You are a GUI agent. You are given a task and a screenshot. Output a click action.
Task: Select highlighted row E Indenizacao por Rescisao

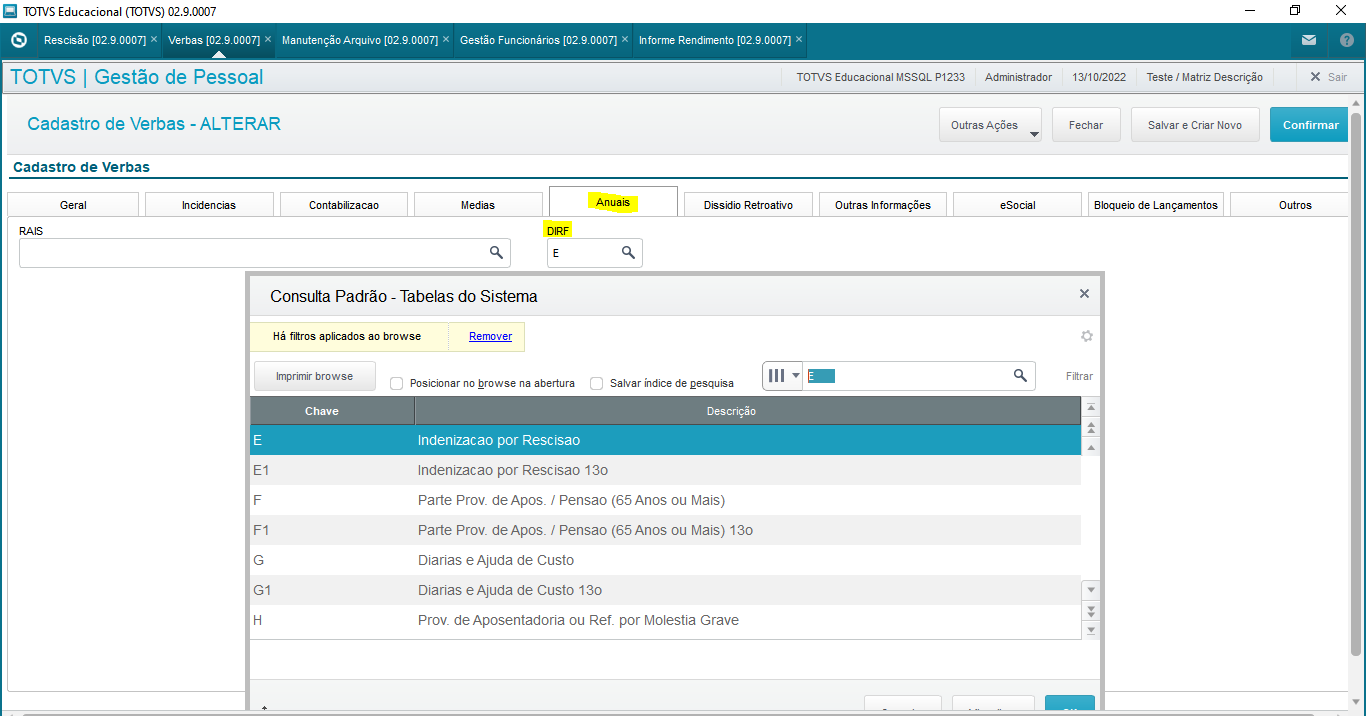click(x=665, y=440)
